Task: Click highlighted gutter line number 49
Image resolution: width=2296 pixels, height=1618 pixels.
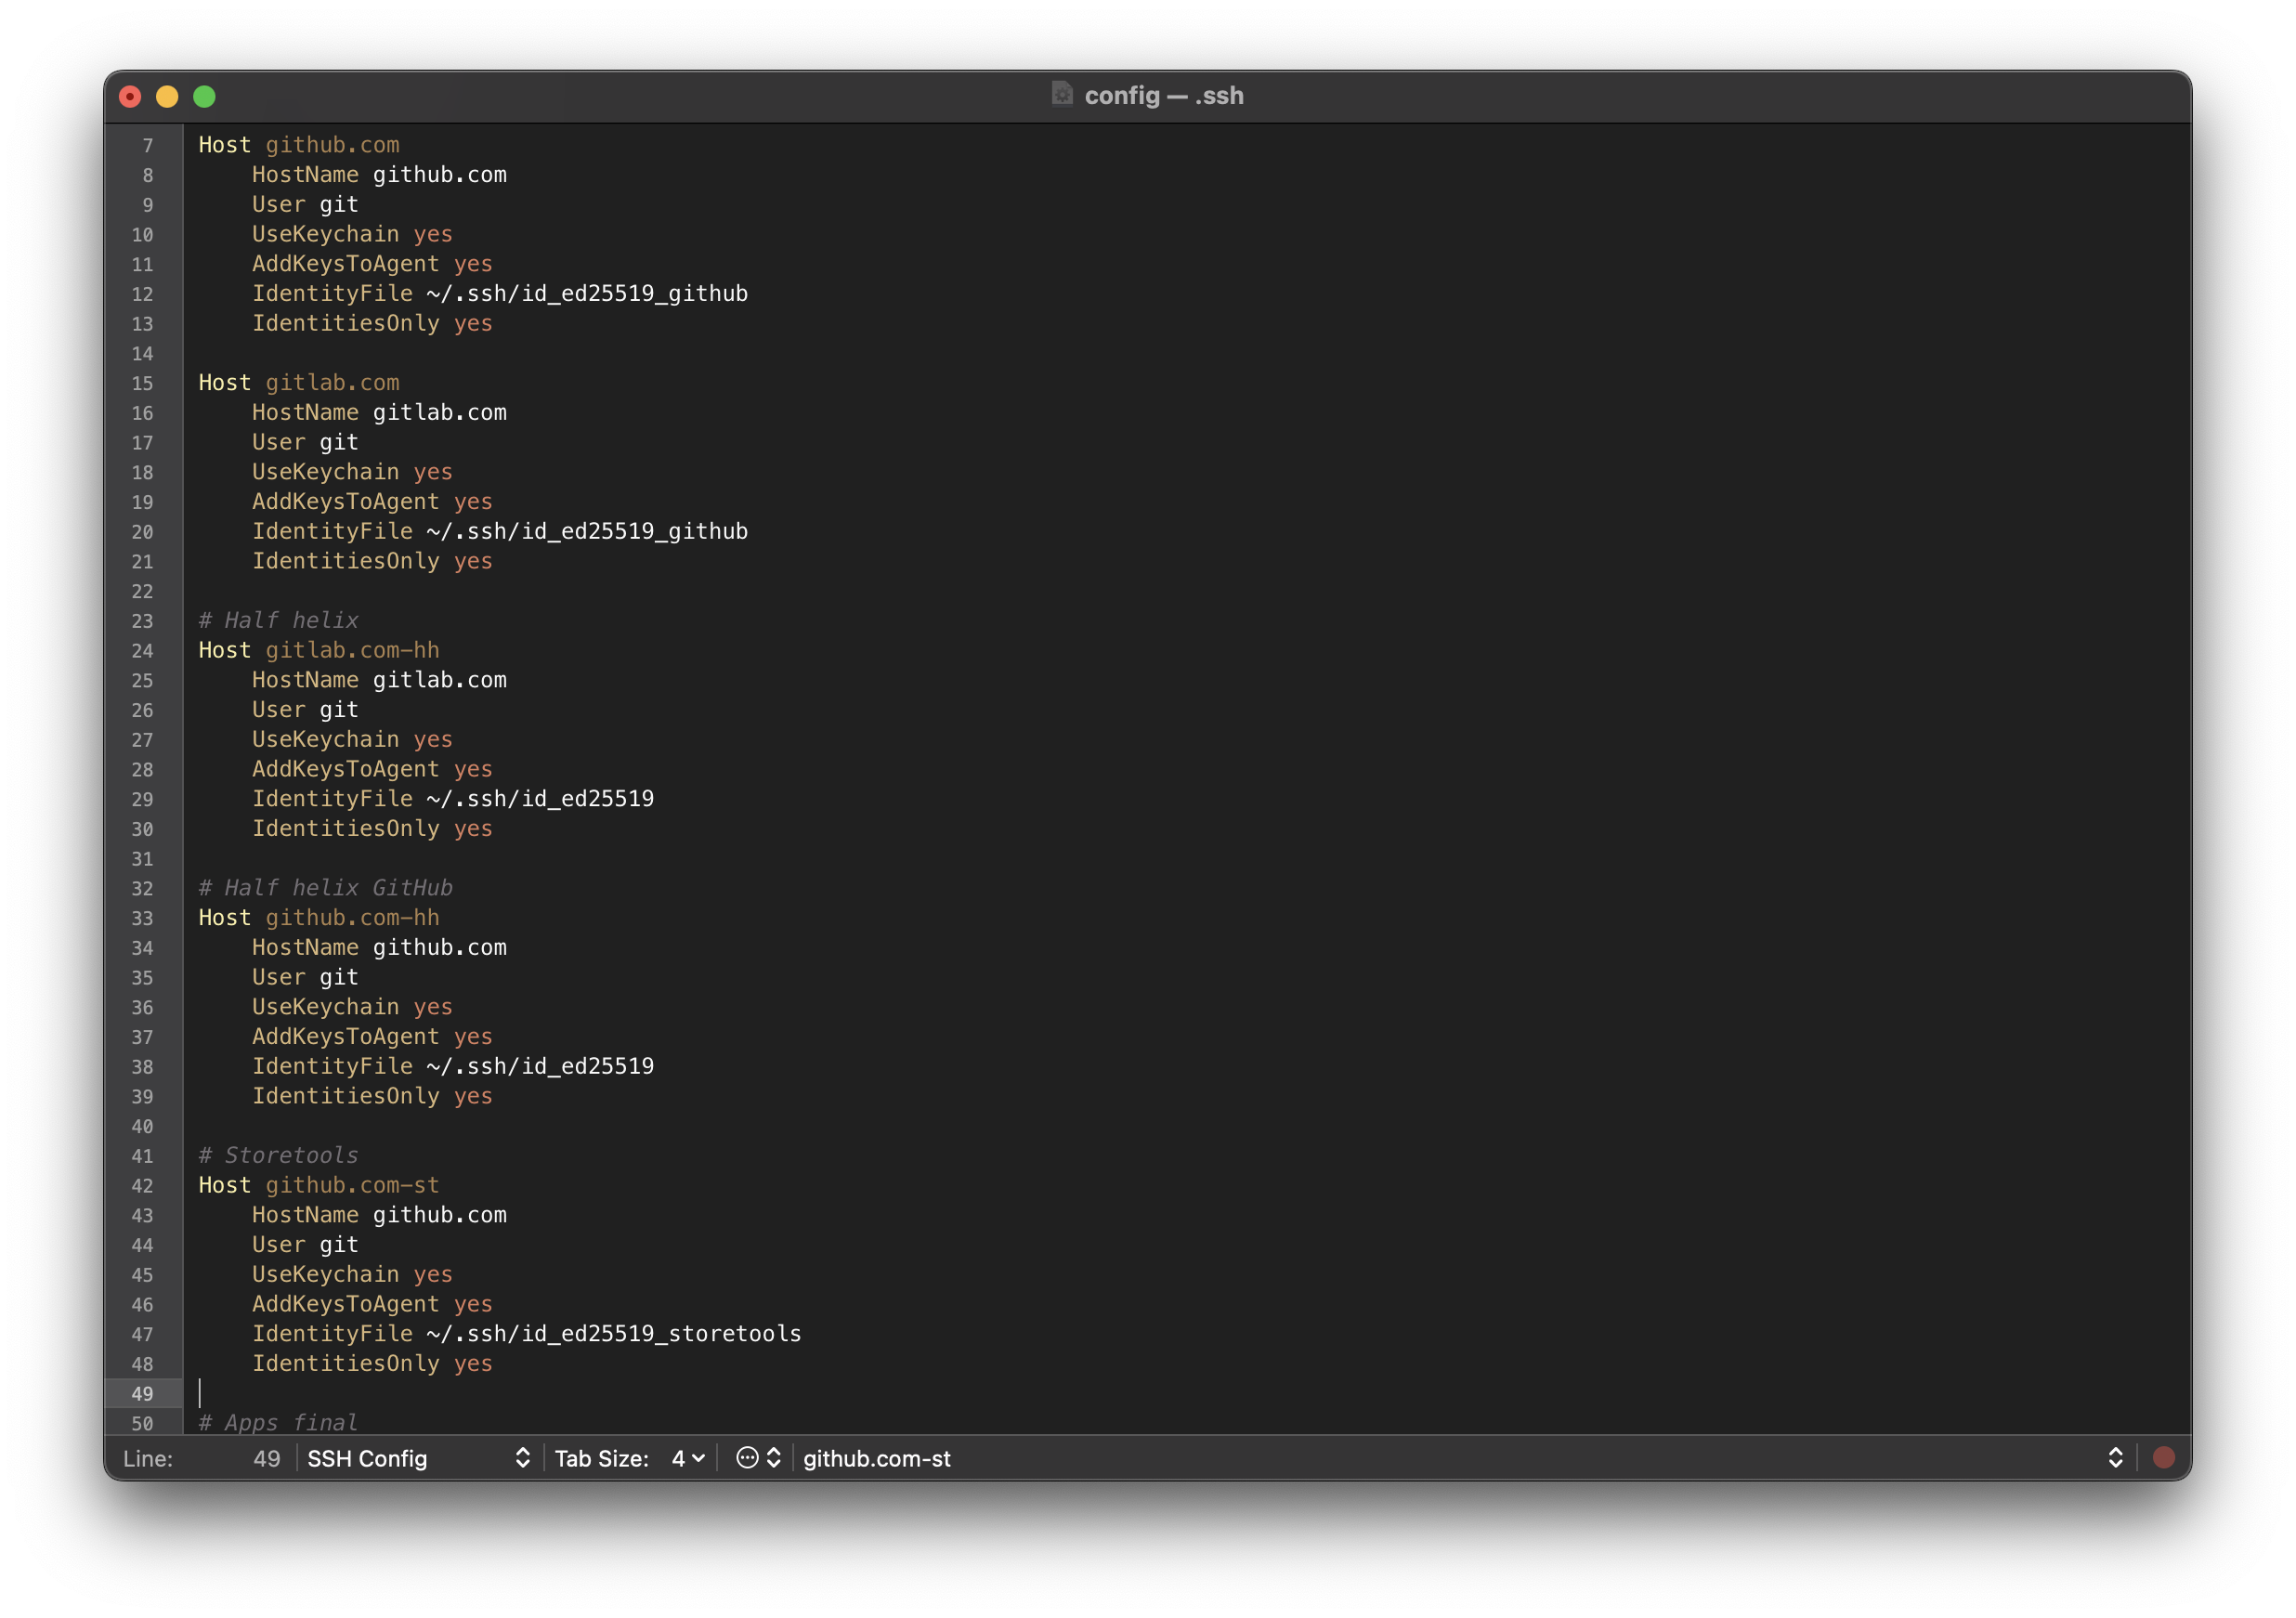Action: [x=142, y=1393]
